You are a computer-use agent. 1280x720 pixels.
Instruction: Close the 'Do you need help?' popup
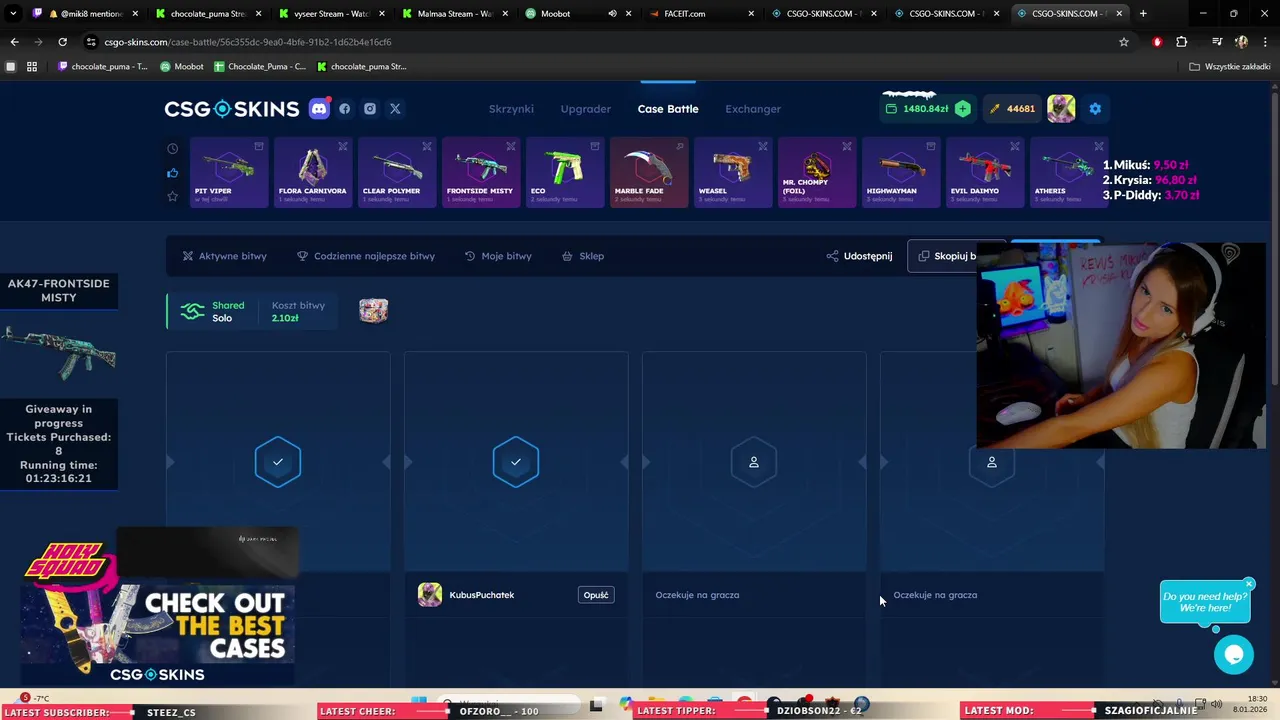point(1249,584)
